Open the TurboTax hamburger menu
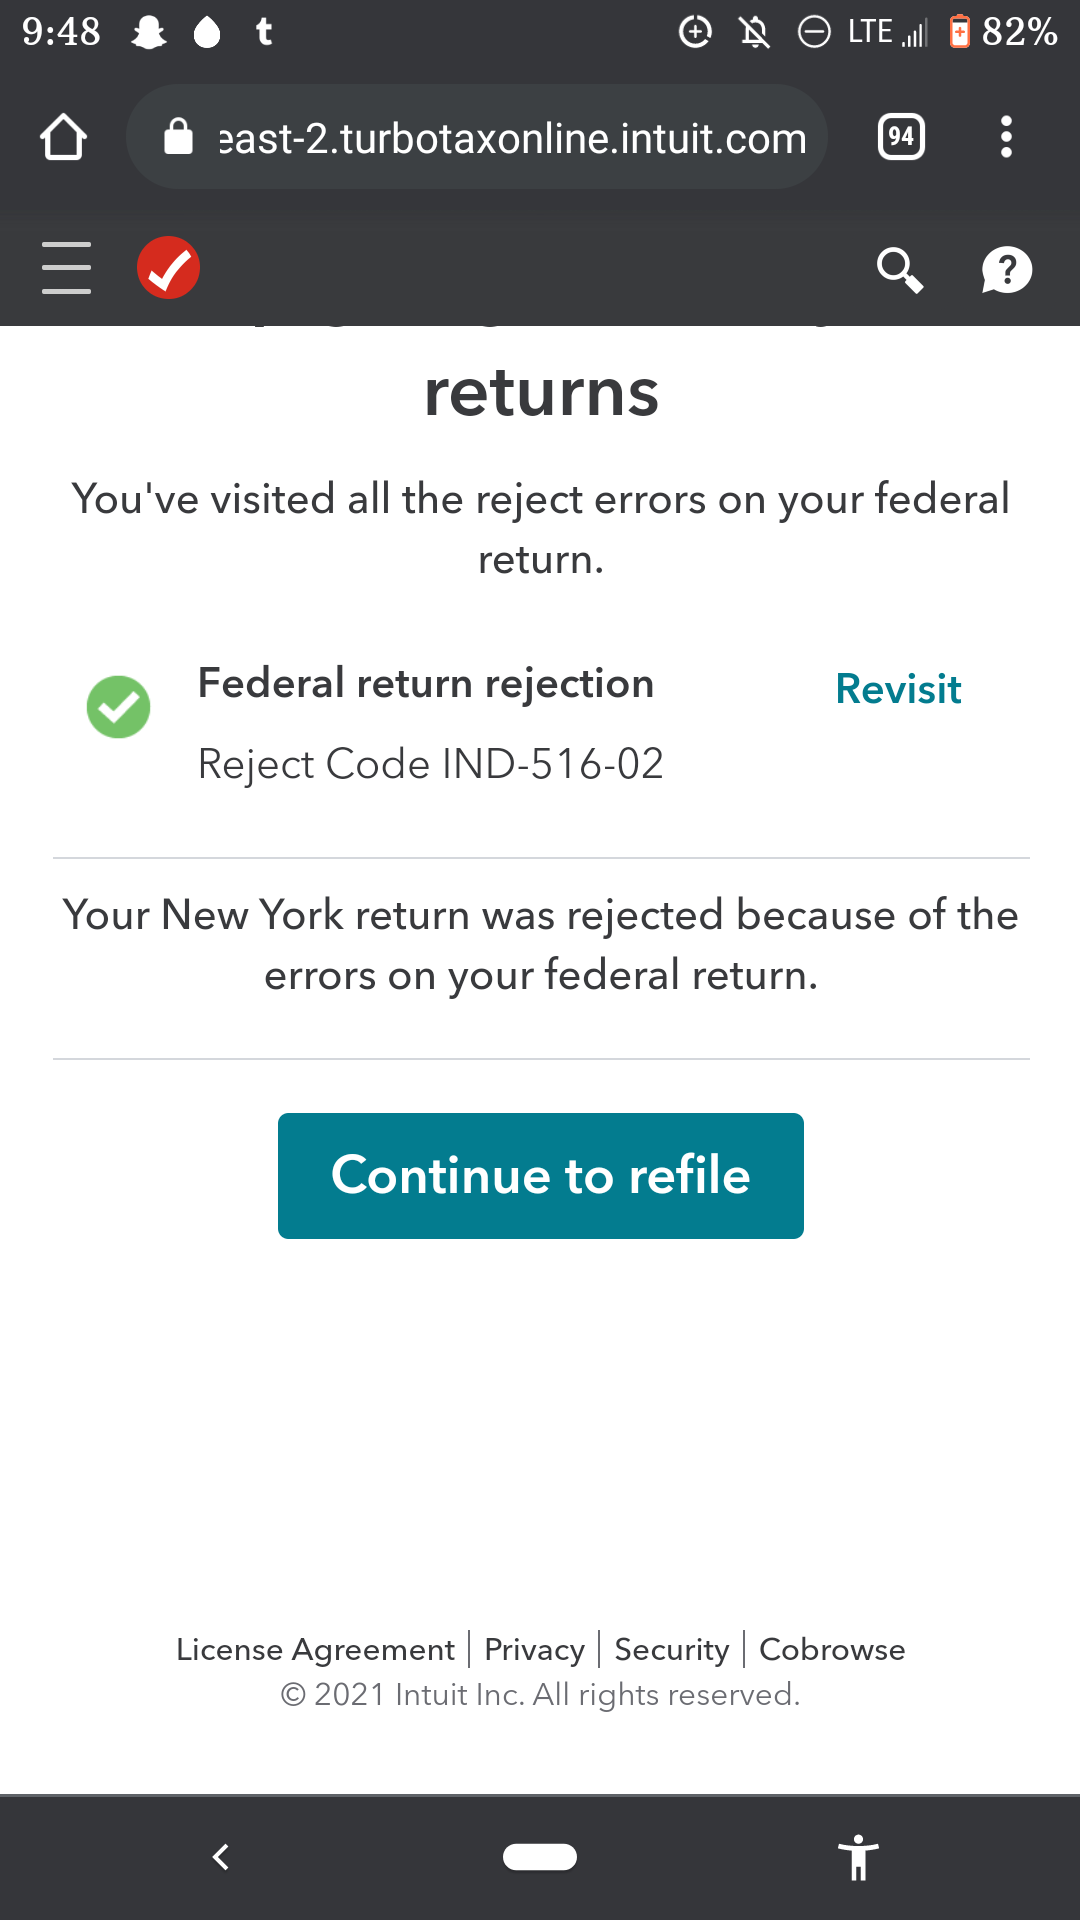 click(x=66, y=268)
